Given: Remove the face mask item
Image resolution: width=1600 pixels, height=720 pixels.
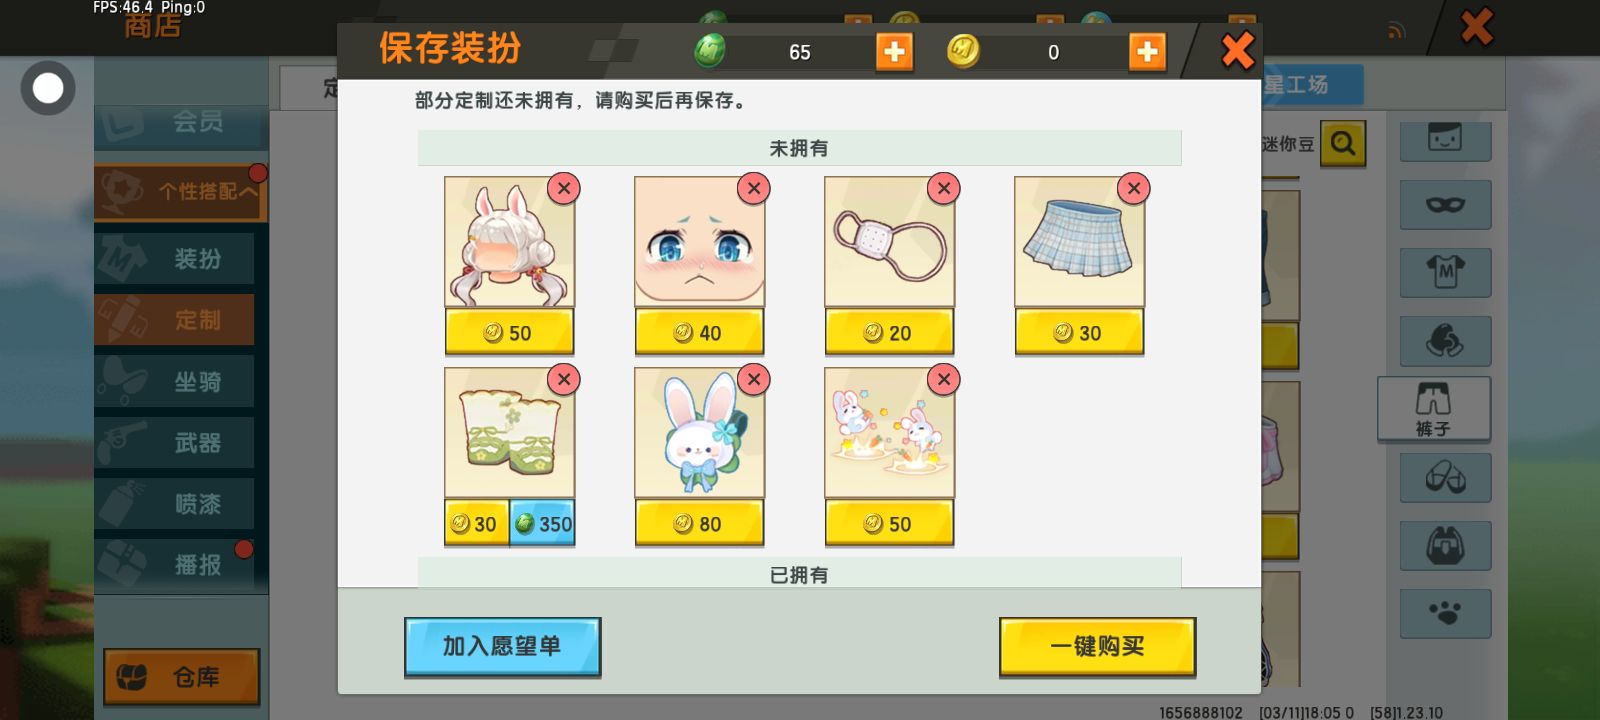Looking at the screenshot, I should (944, 188).
